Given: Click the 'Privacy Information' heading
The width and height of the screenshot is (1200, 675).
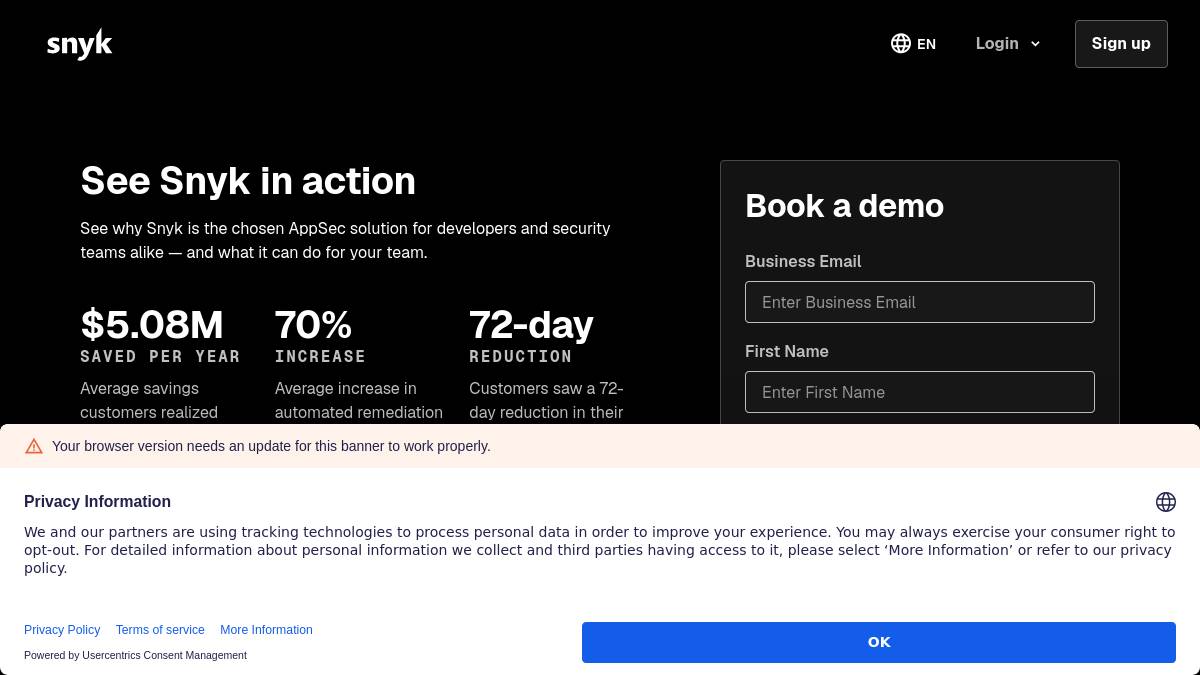Looking at the screenshot, I should point(97,502).
